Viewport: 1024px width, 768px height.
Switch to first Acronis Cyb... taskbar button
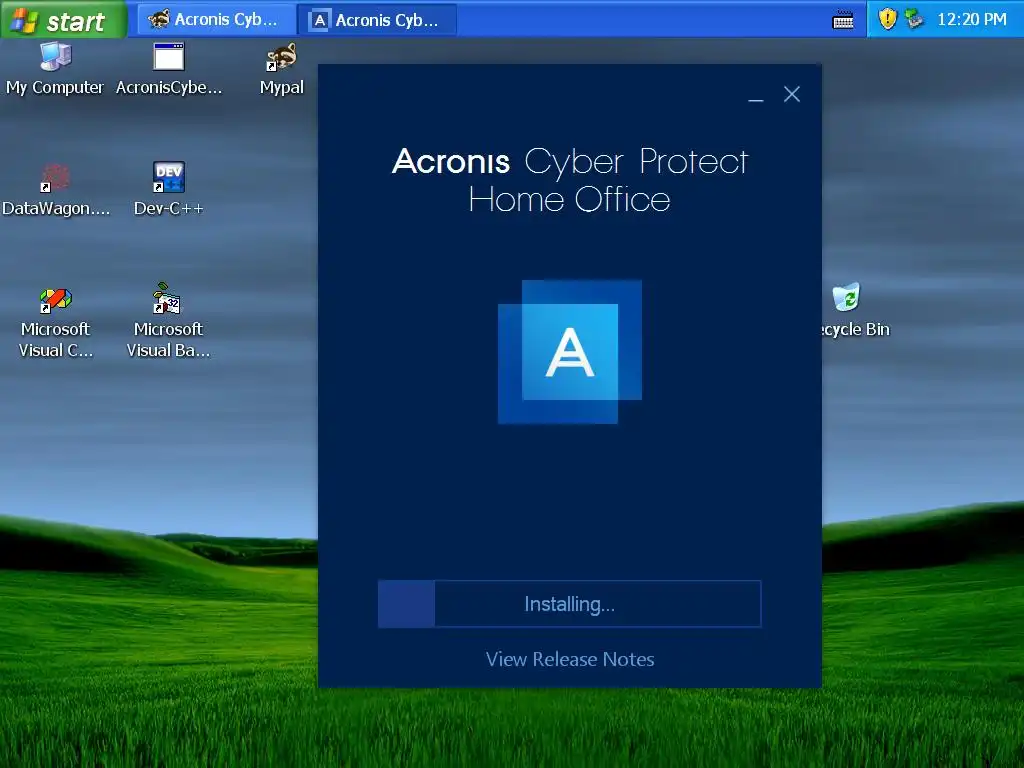(216, 20)
